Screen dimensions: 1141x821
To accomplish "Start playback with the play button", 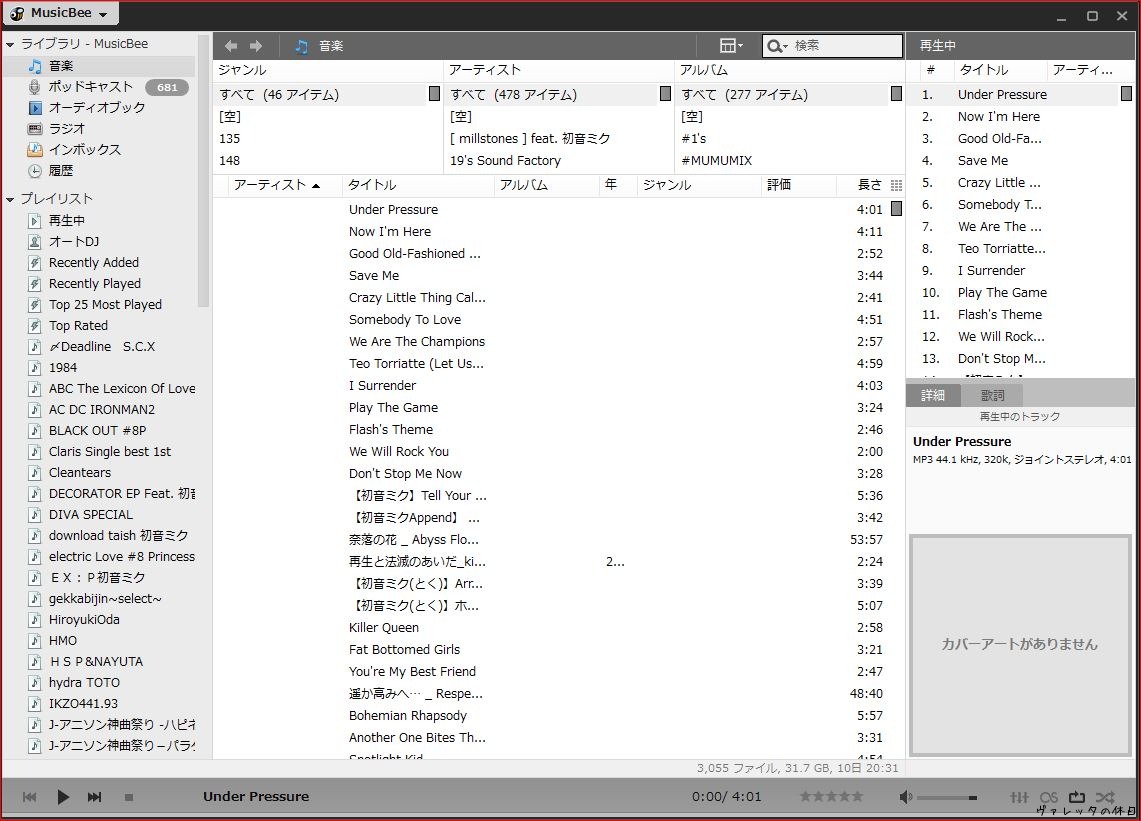I will pos(63,797).
